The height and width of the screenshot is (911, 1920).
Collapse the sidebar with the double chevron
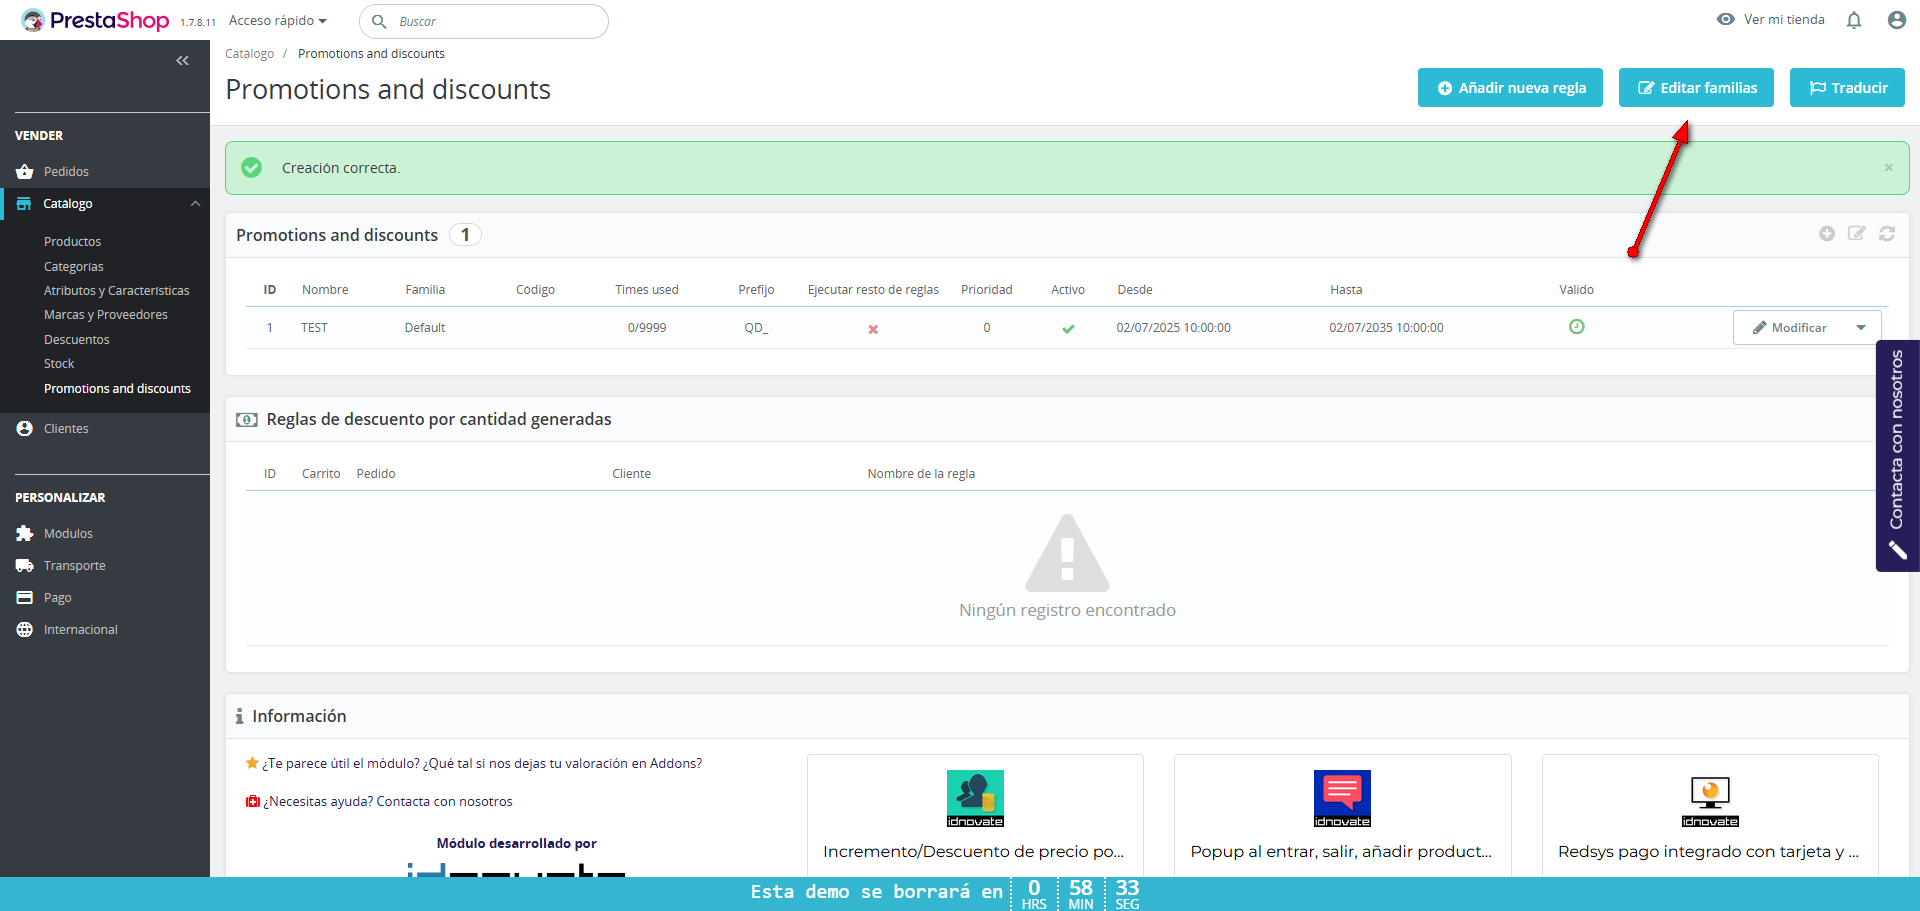pyautogui.click(x=182, y=61)
